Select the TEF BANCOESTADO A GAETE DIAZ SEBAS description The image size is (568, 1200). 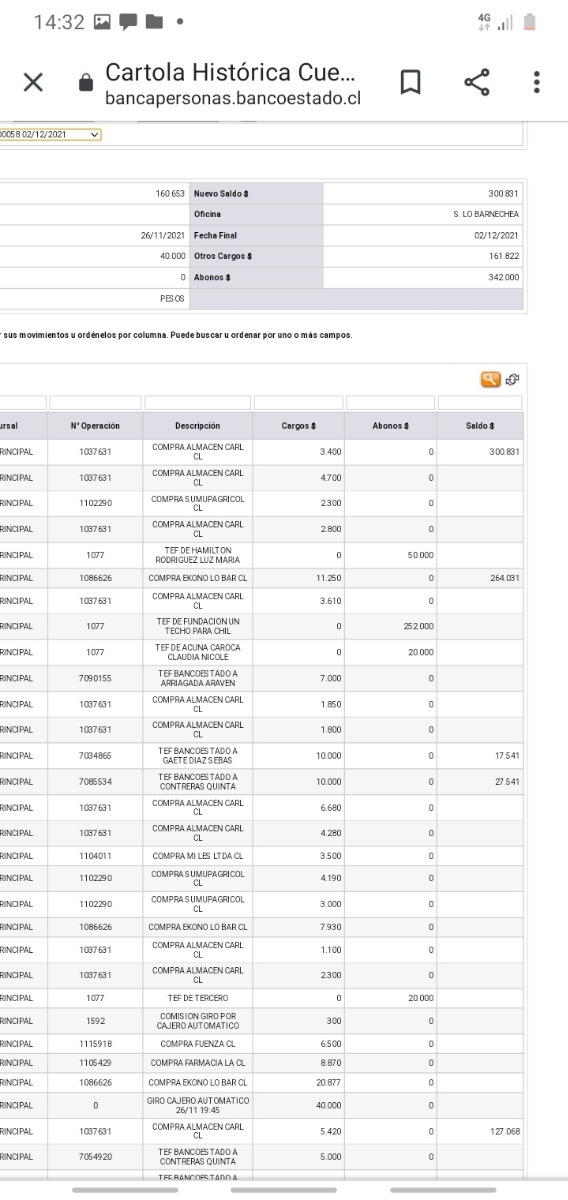[x=197, y=756]
